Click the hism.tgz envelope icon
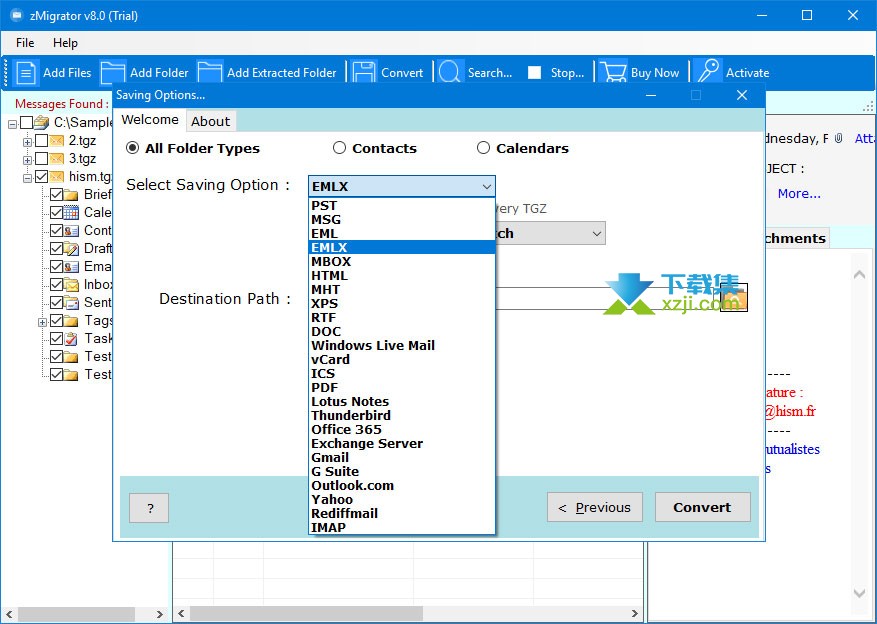 [x=56, y=177]
